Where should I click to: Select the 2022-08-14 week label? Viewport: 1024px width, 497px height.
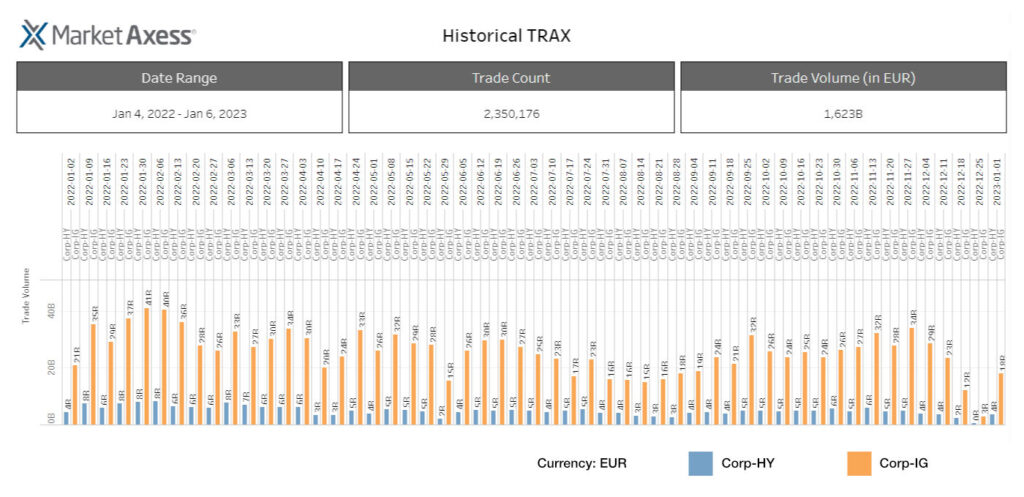pos(641,181)
